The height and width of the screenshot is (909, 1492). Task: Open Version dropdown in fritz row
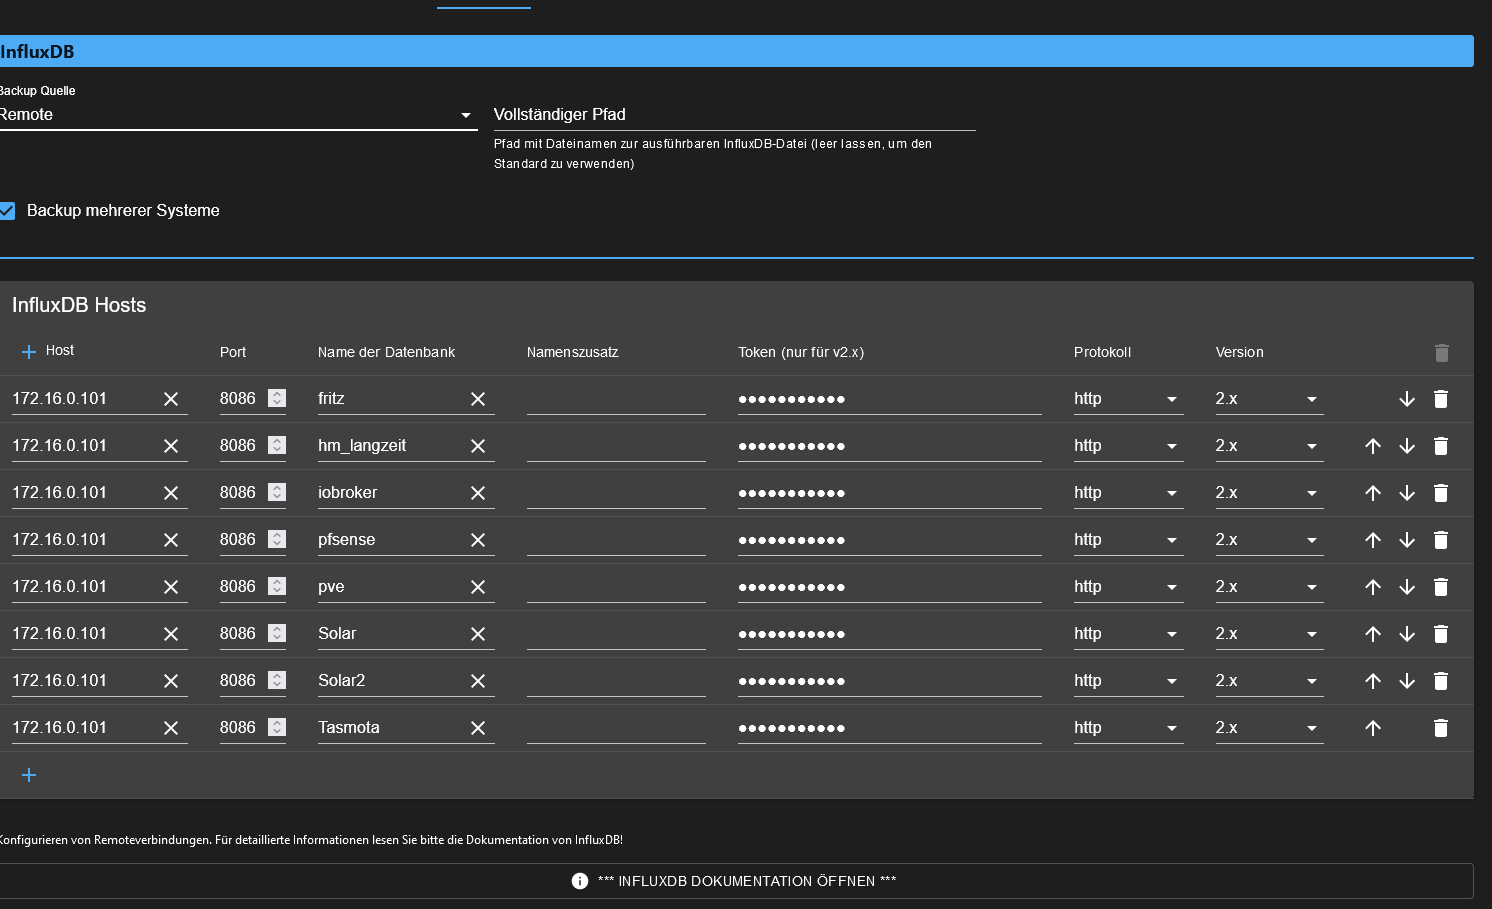click(x=1269, y=399)
